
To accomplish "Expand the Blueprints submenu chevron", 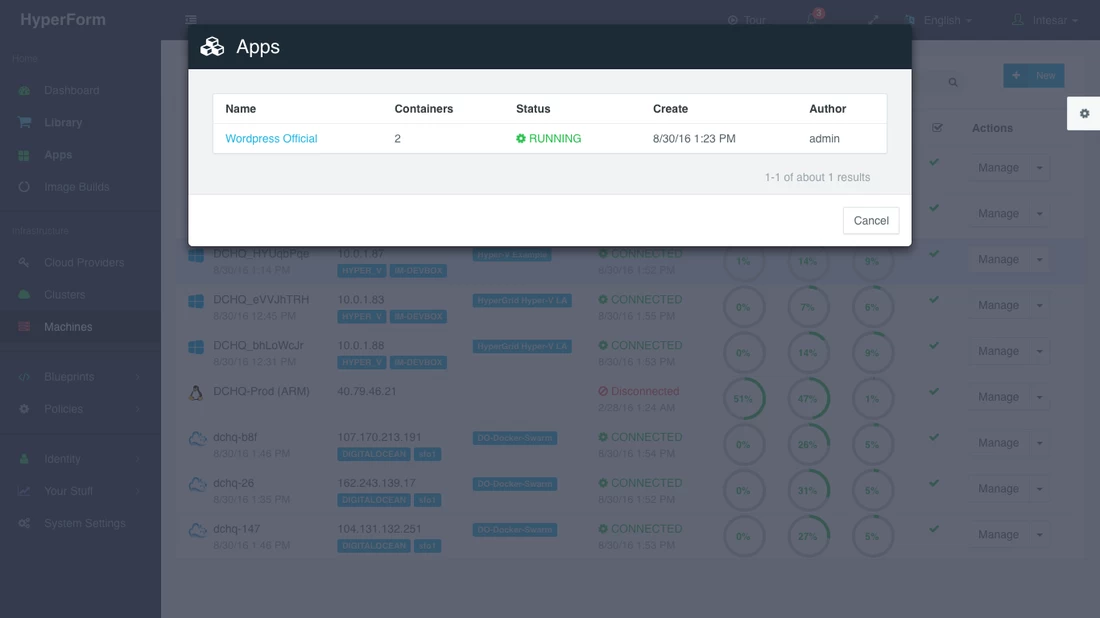I will pos(138,377).
